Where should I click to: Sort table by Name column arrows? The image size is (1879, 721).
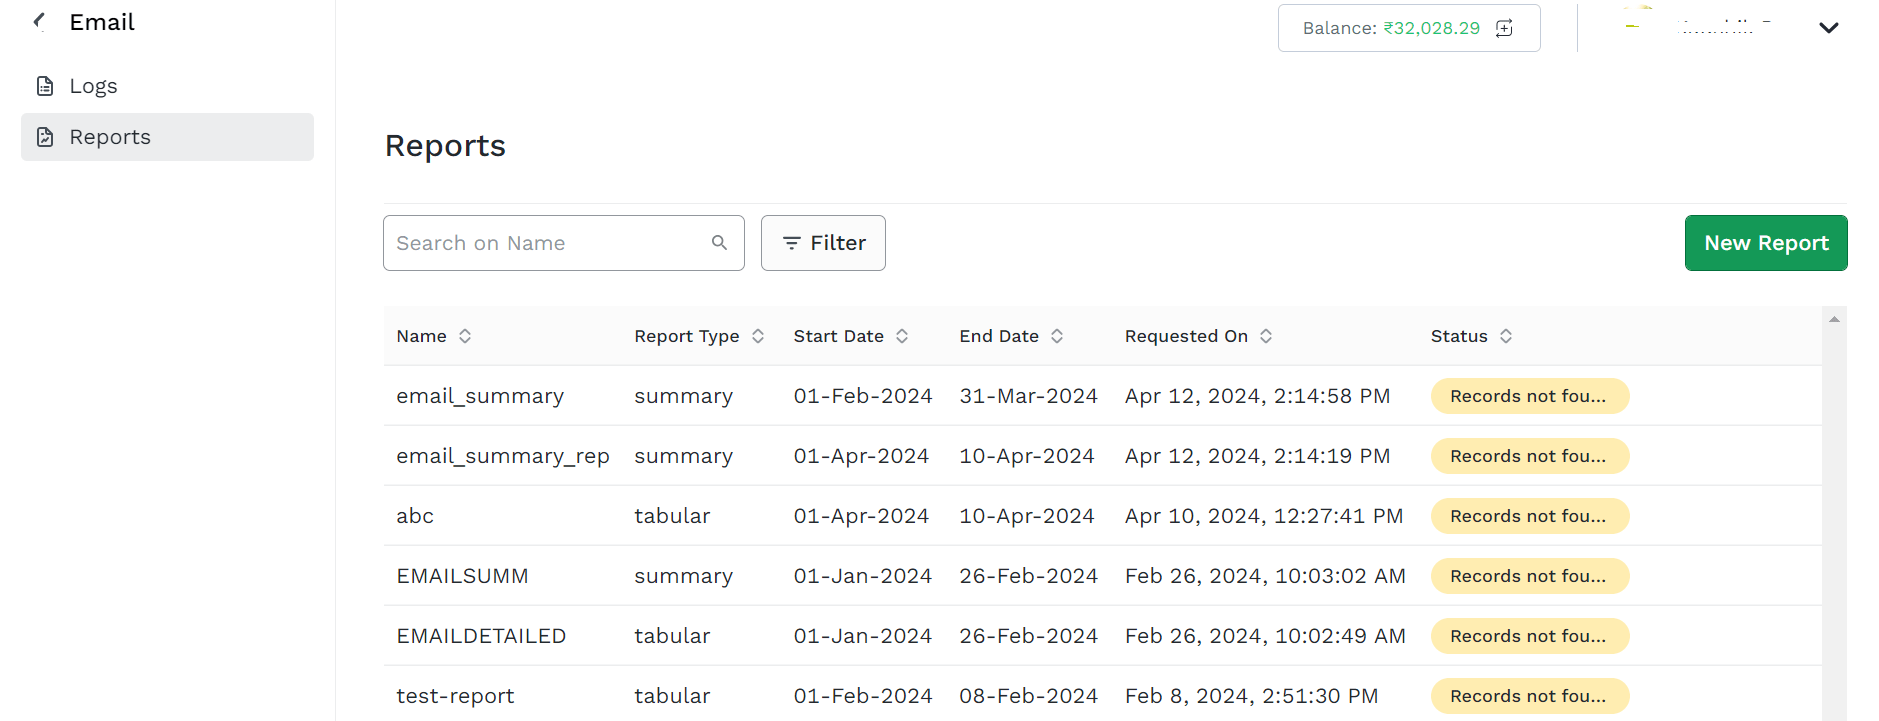pos(465,336)
